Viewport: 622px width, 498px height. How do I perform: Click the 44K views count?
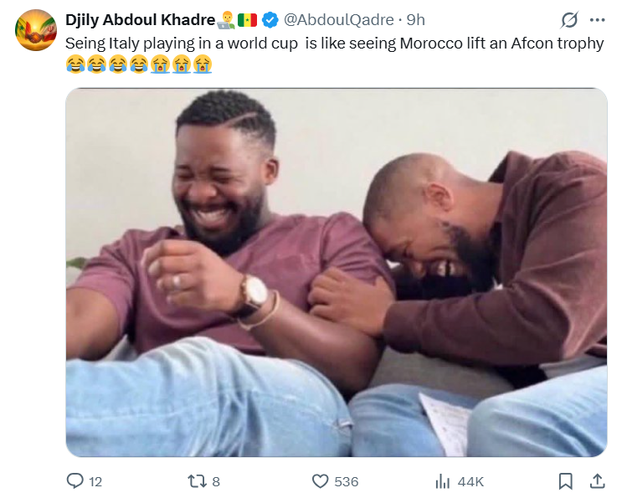click(x=470, y=482)
